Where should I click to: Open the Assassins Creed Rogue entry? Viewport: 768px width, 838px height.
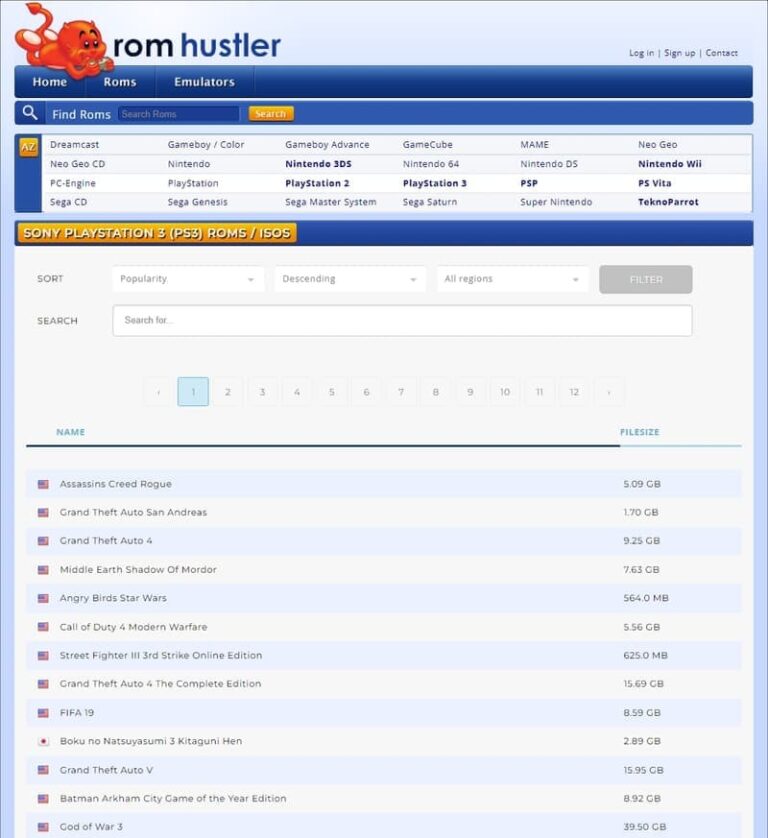(x=115, y=484)
